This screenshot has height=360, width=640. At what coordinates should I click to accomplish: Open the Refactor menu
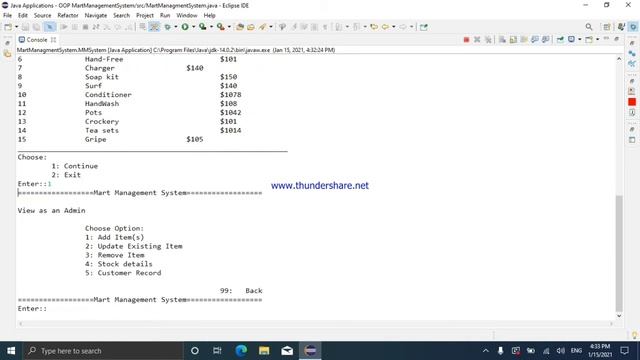click(x=68, y=16)
